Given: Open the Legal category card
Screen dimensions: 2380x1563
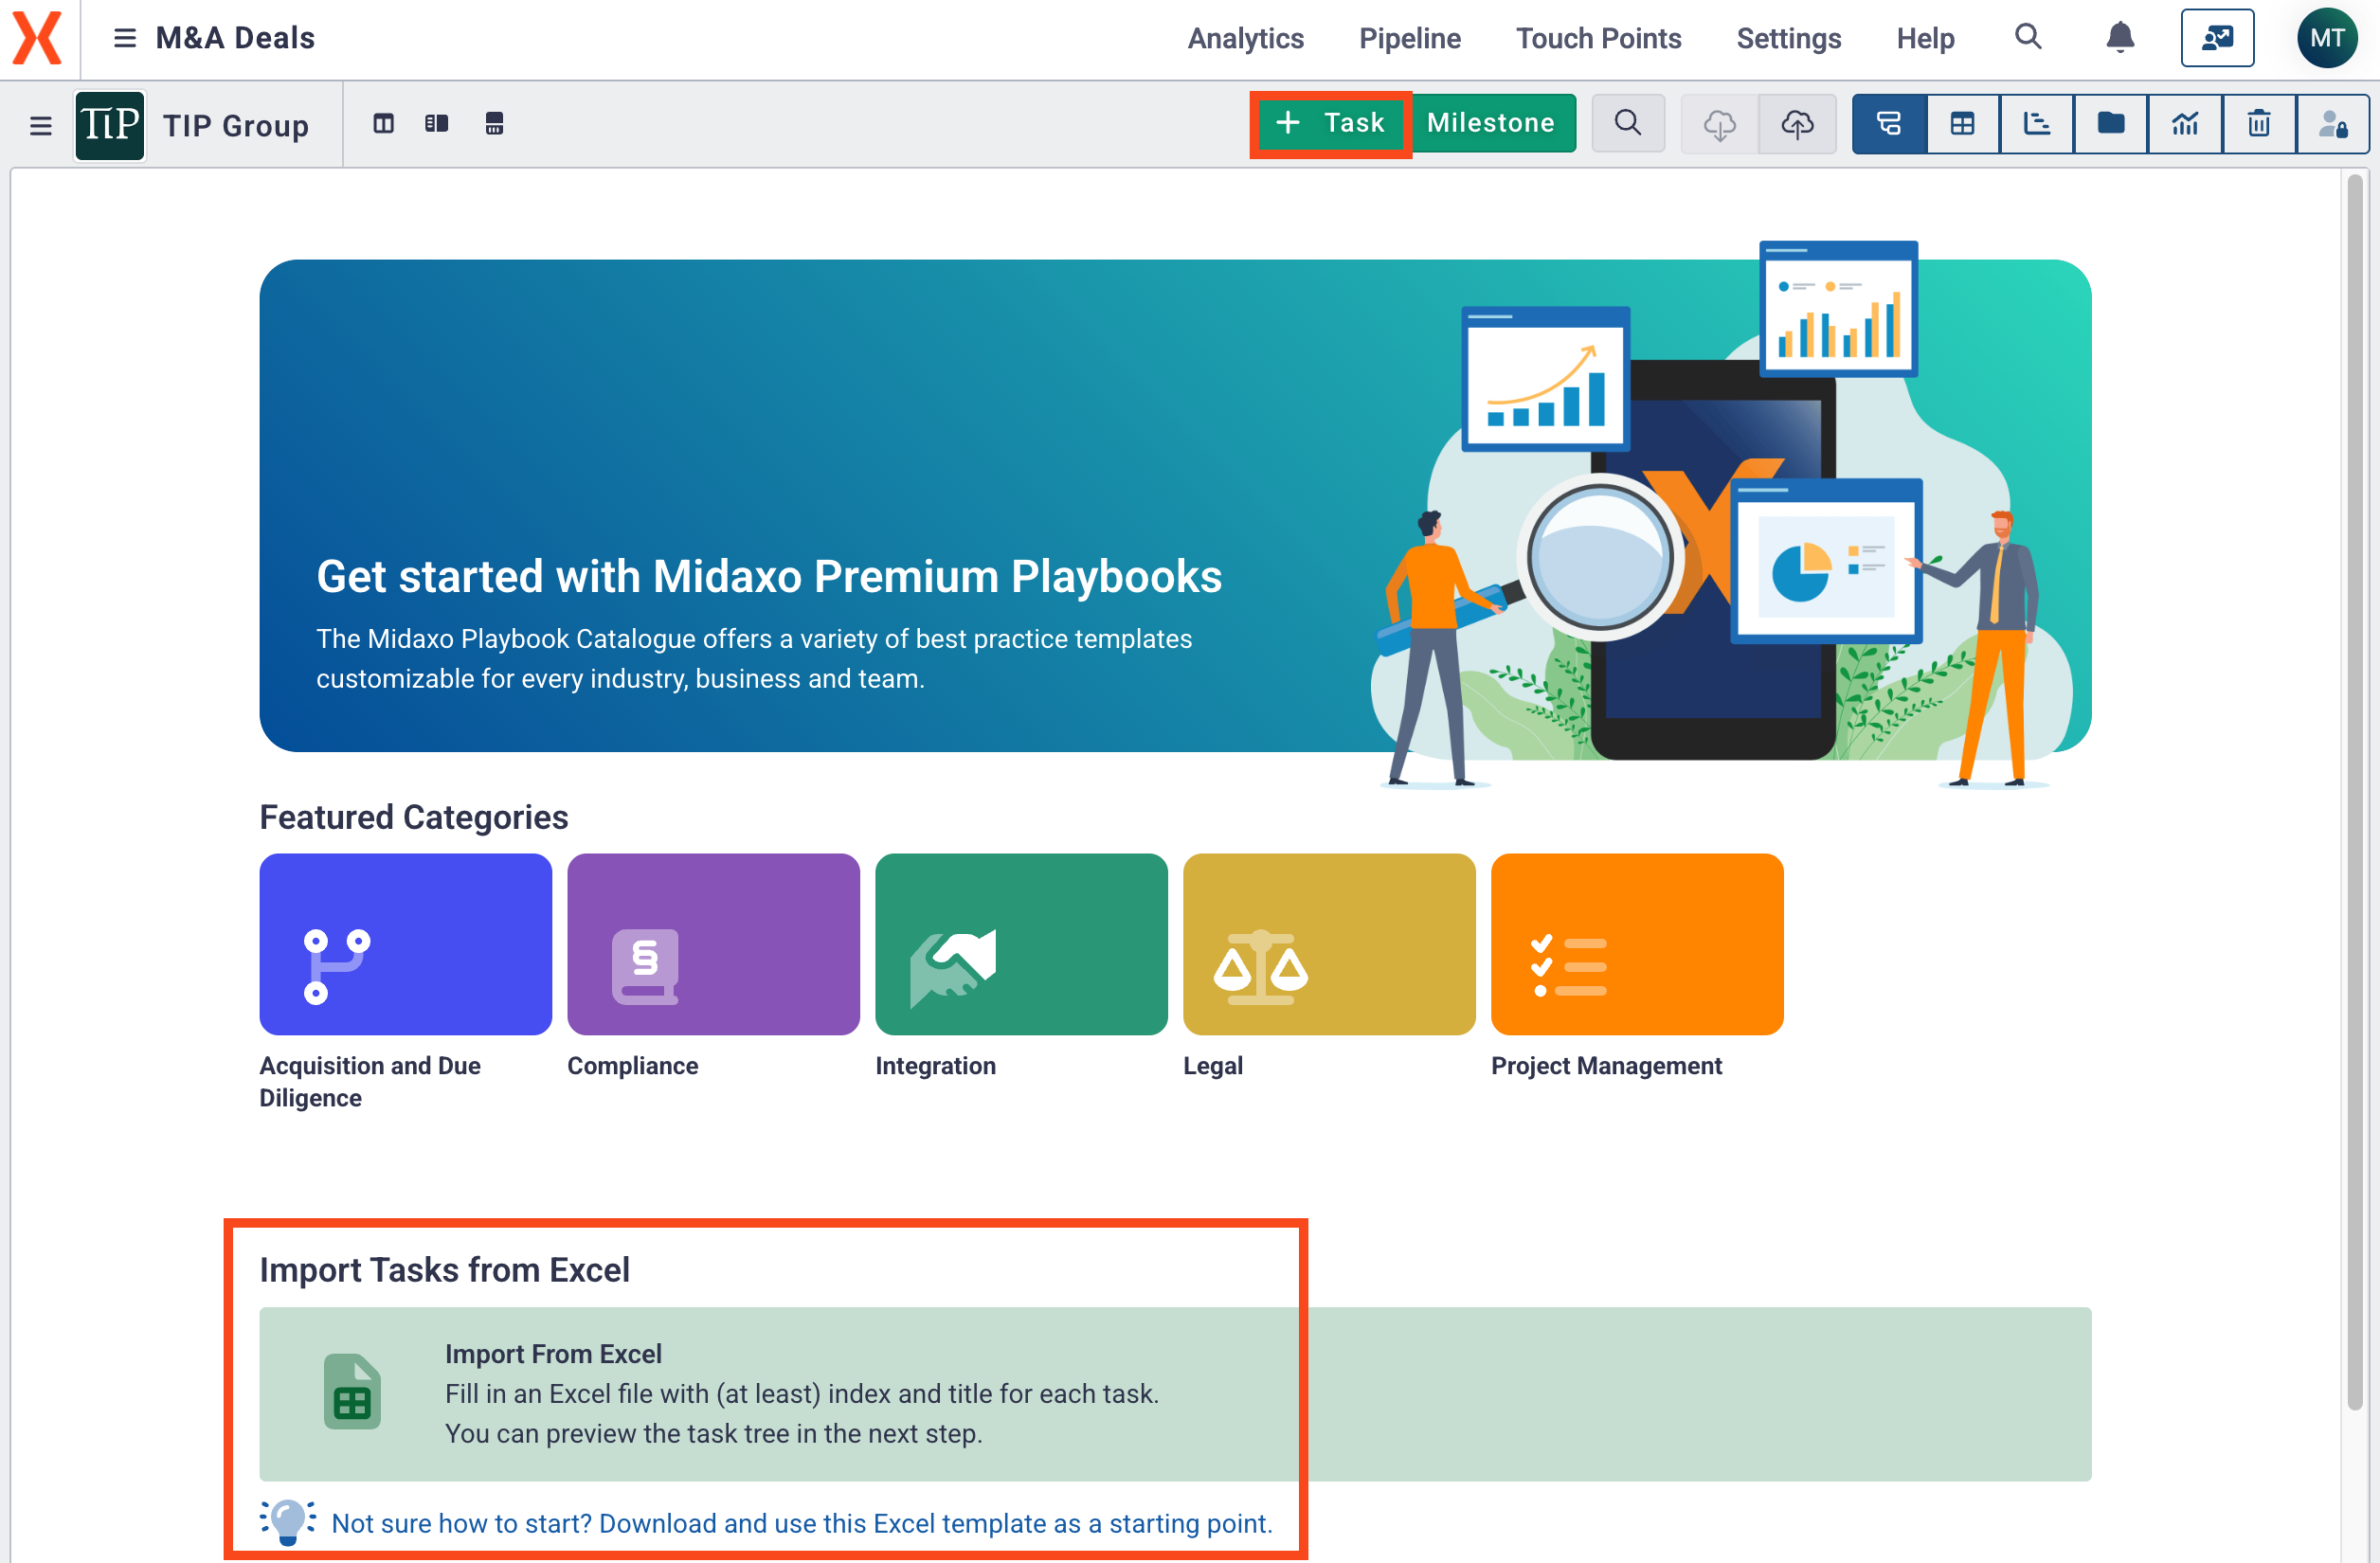Looking at the screenshot, I should tap(1329, 943).
